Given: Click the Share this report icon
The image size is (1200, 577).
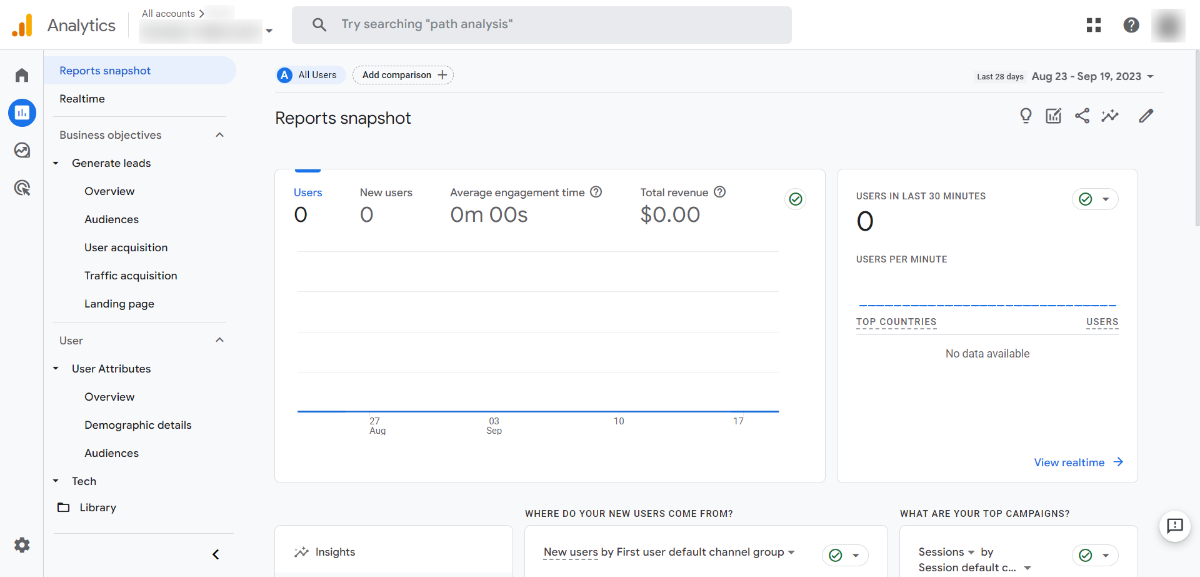Looking at the screenshot, I should pos(1082,116).
